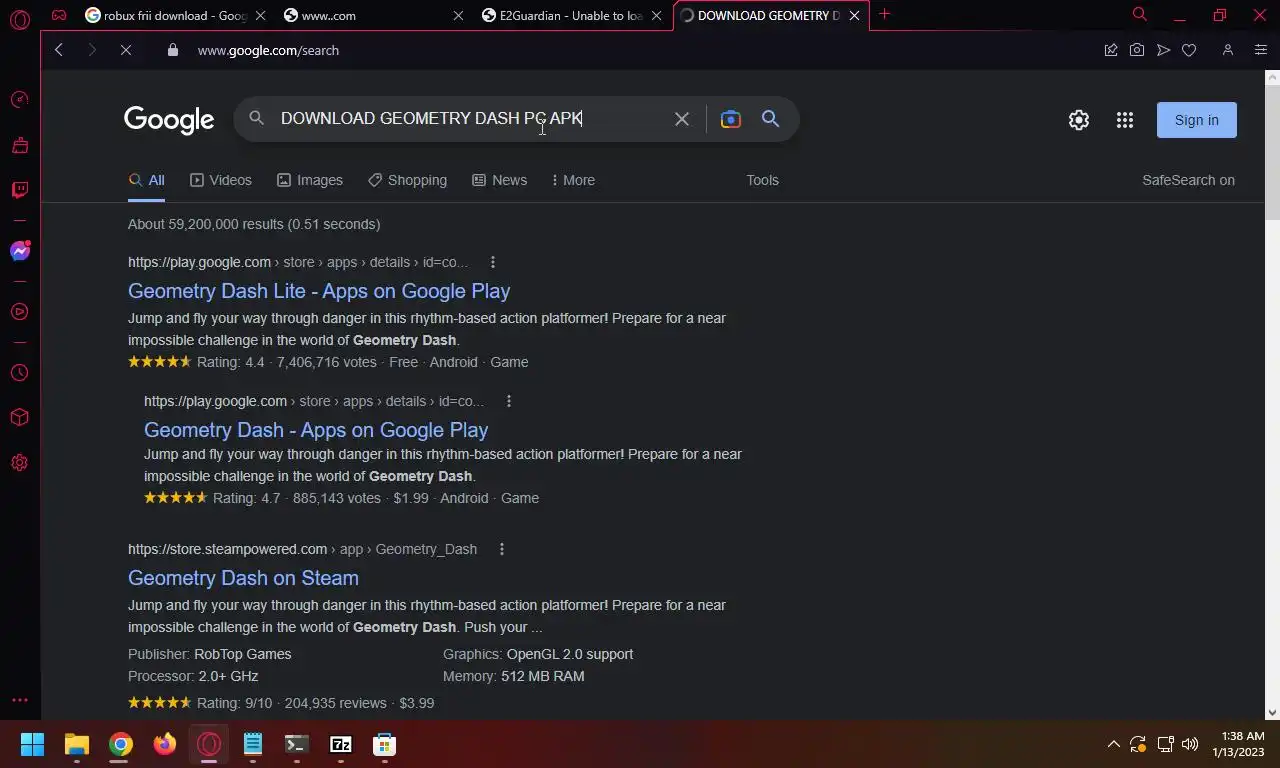This screenshot has height=768, width=1280.
Task: Open Google quick settings gear
Action: pyautogui.click(x=1078, y=120)
